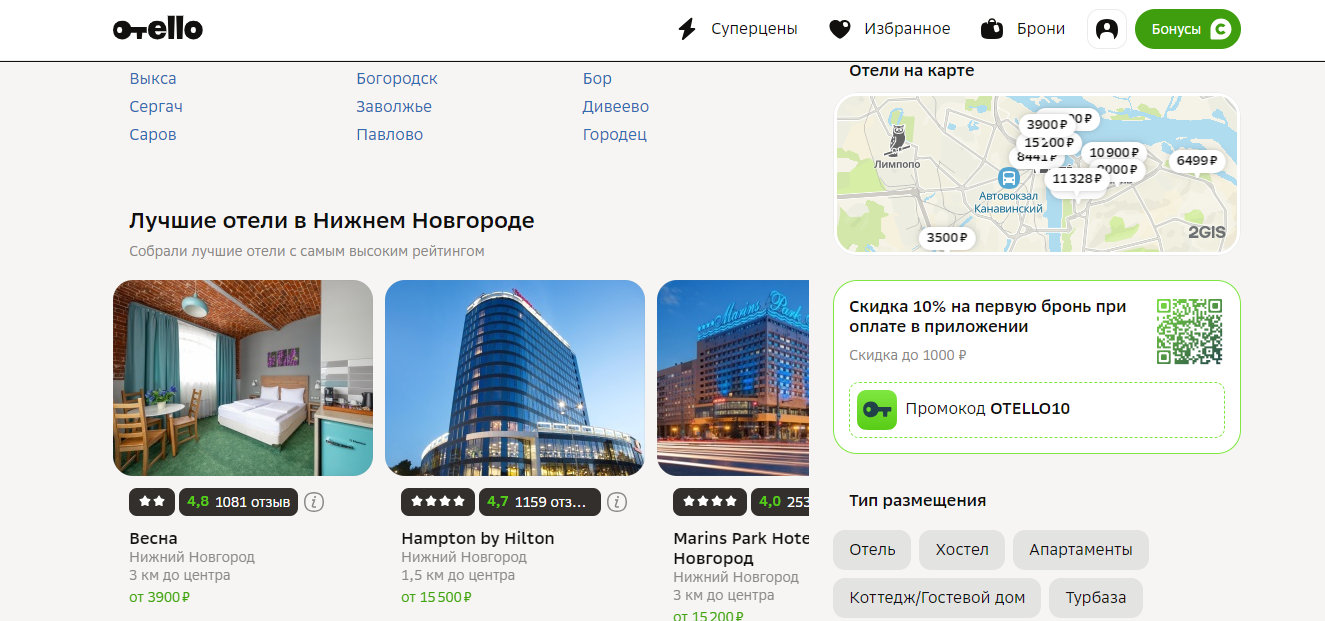Open the Выкса city link
Image resolution: width=1325 pixels, height=621 pixels.
coord(153,79)
